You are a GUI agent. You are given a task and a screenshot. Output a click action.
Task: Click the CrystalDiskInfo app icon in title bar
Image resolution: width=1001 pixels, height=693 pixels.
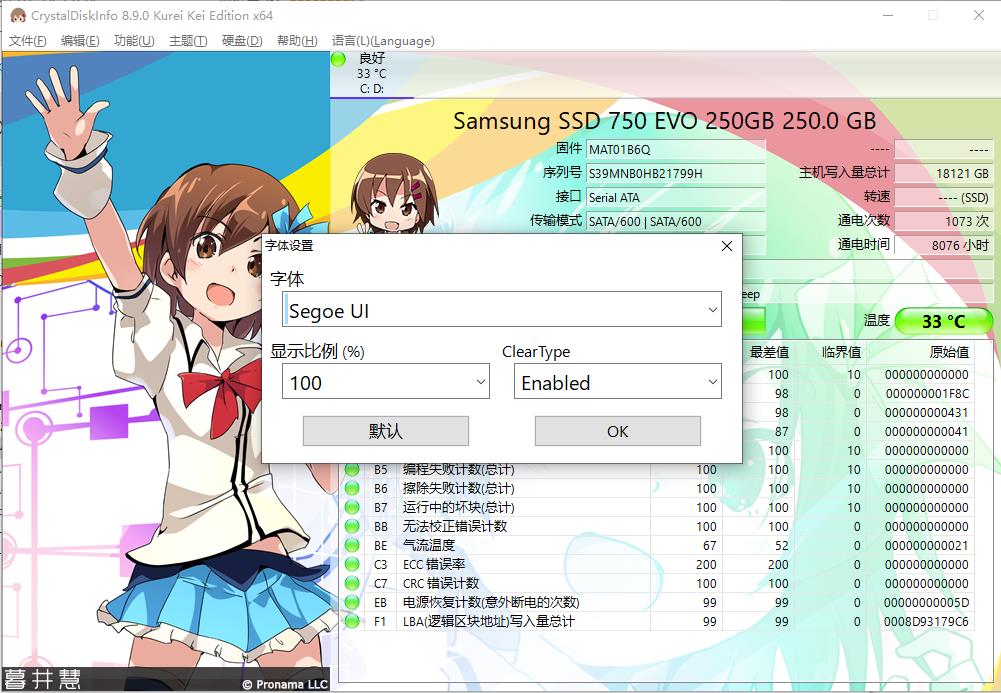tap(18, 15)
